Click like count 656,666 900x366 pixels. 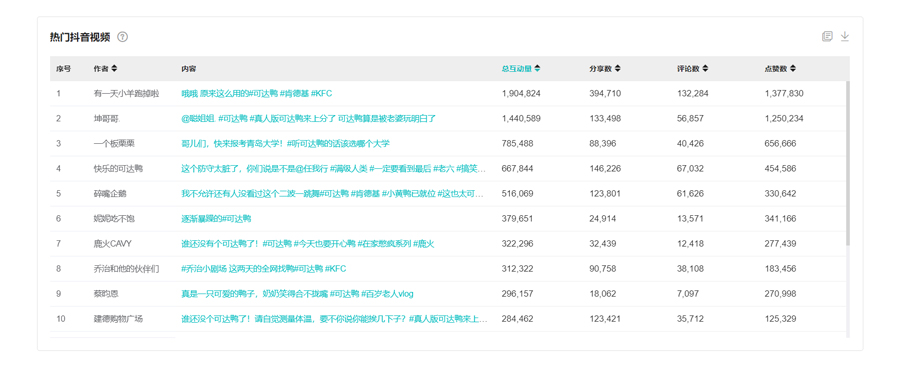(781, 143)
